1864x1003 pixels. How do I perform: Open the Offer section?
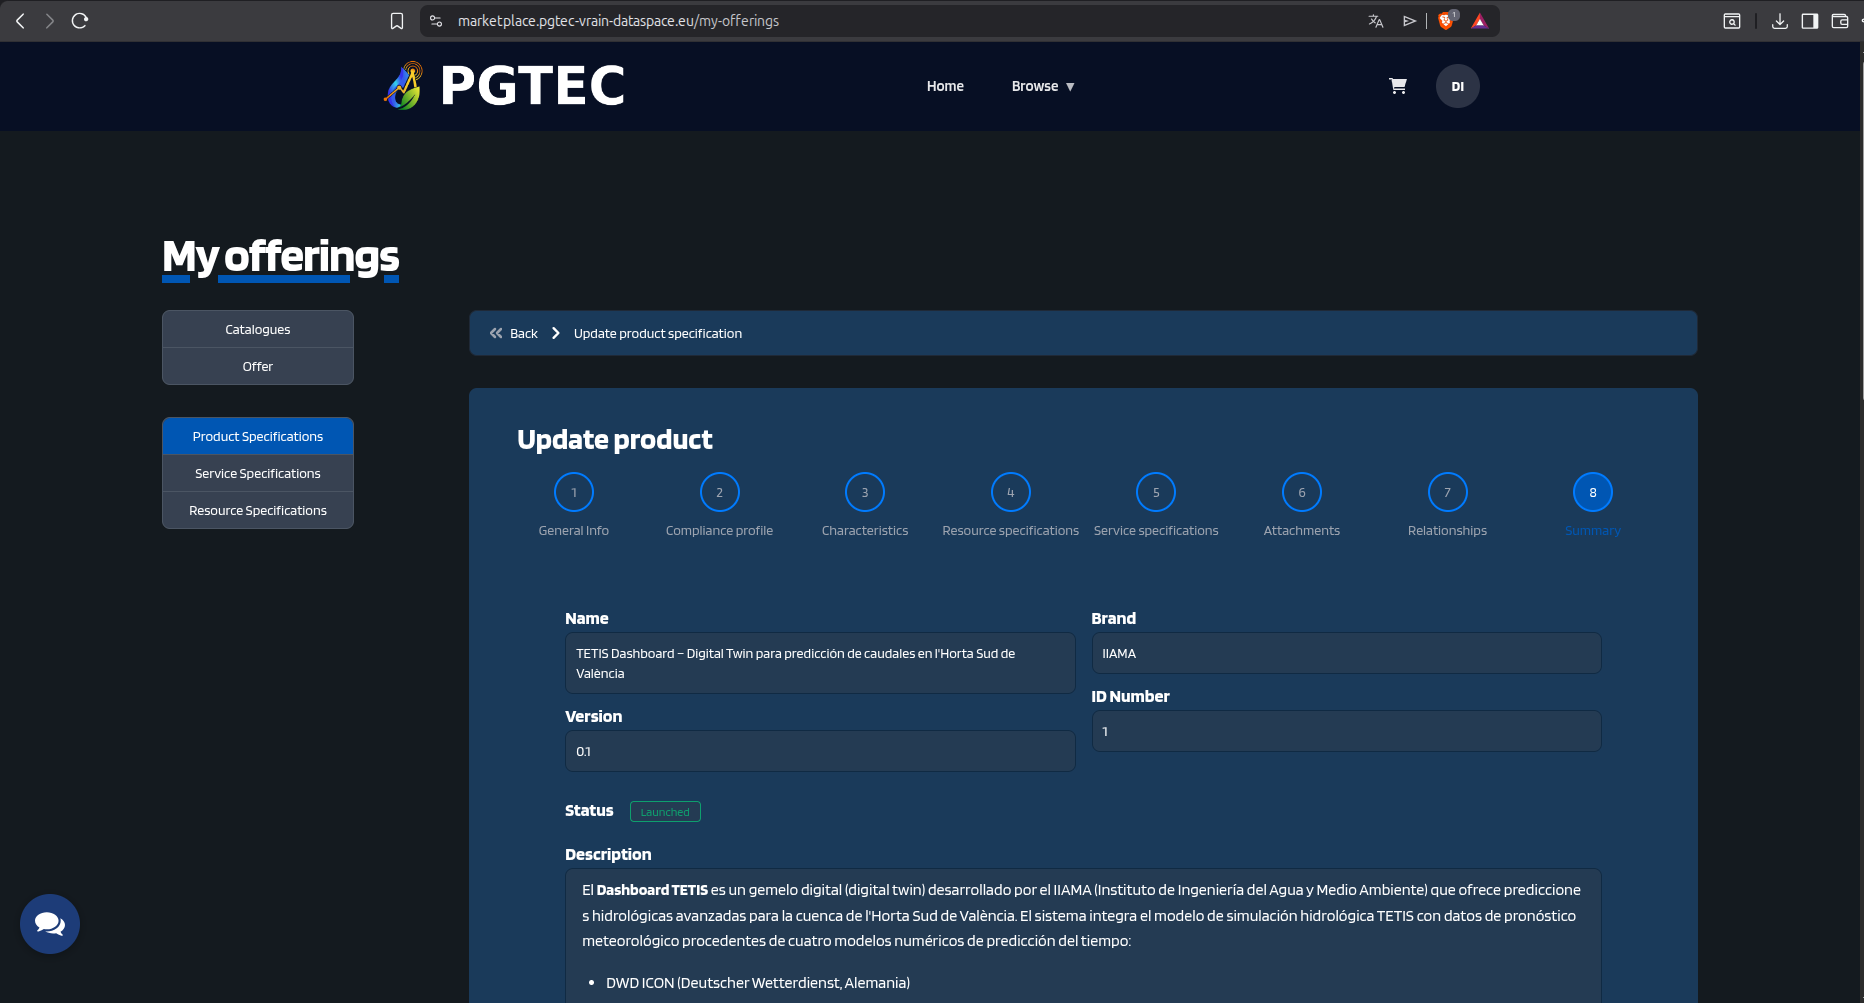pos(258,366)
